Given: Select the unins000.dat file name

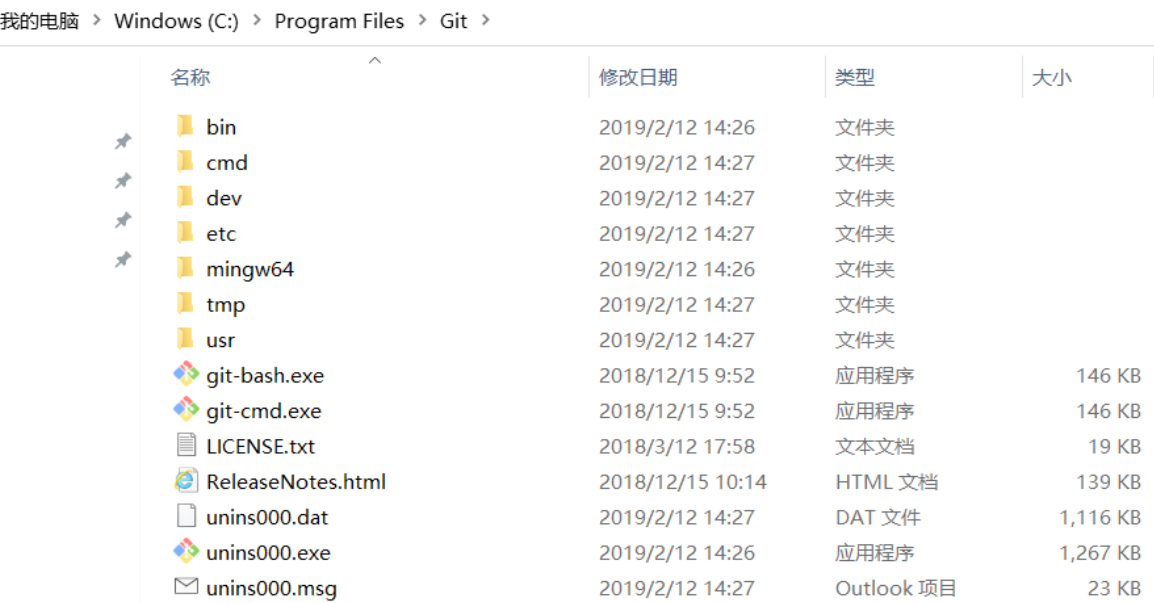Looking at the screenshot, I should coord(267,517).
